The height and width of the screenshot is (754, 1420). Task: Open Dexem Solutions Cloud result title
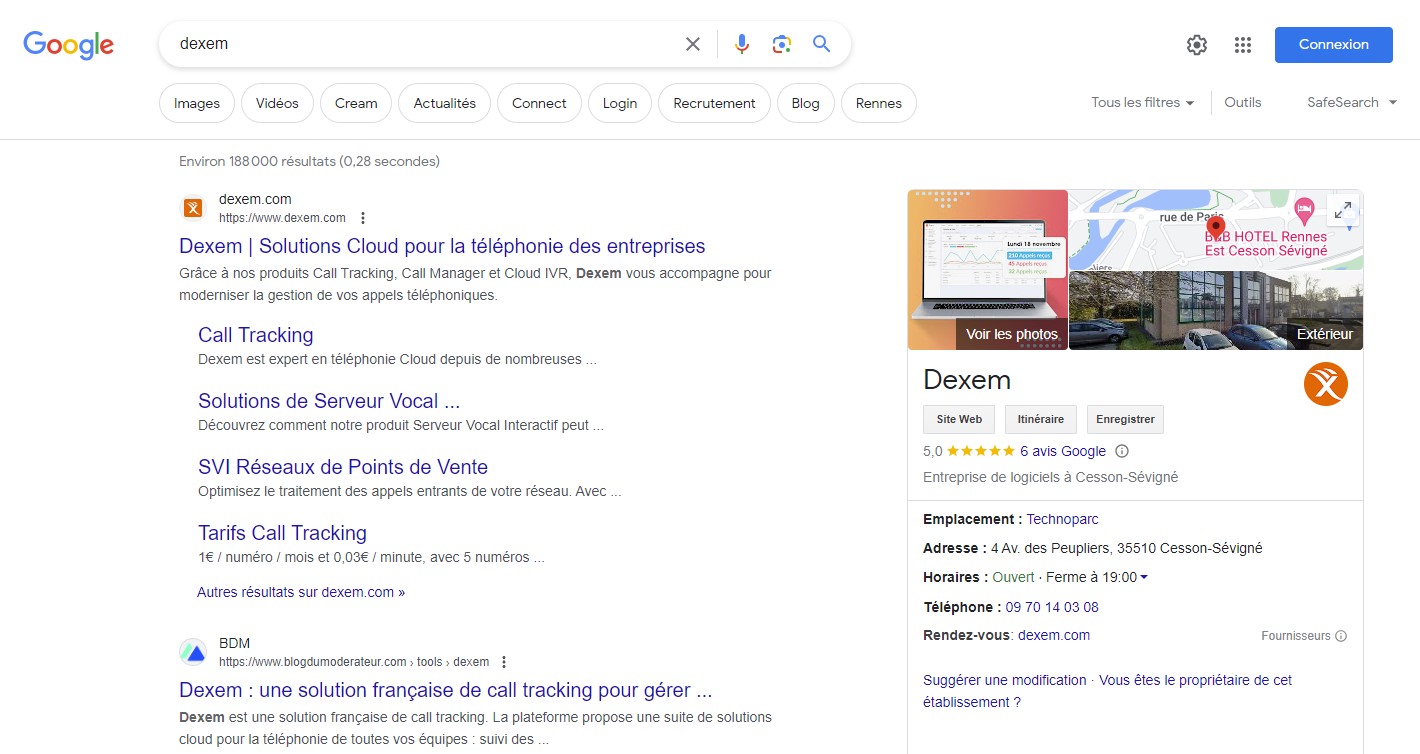tap(442, 246)
